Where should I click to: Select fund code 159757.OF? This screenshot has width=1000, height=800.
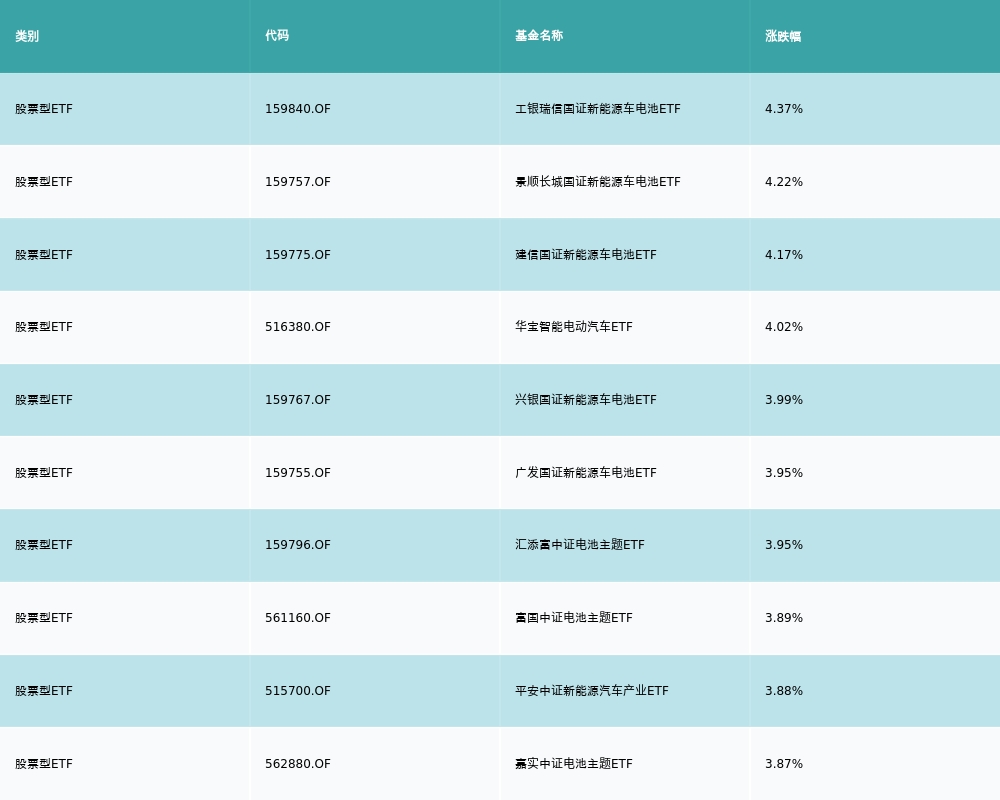[x=298, y=182]
